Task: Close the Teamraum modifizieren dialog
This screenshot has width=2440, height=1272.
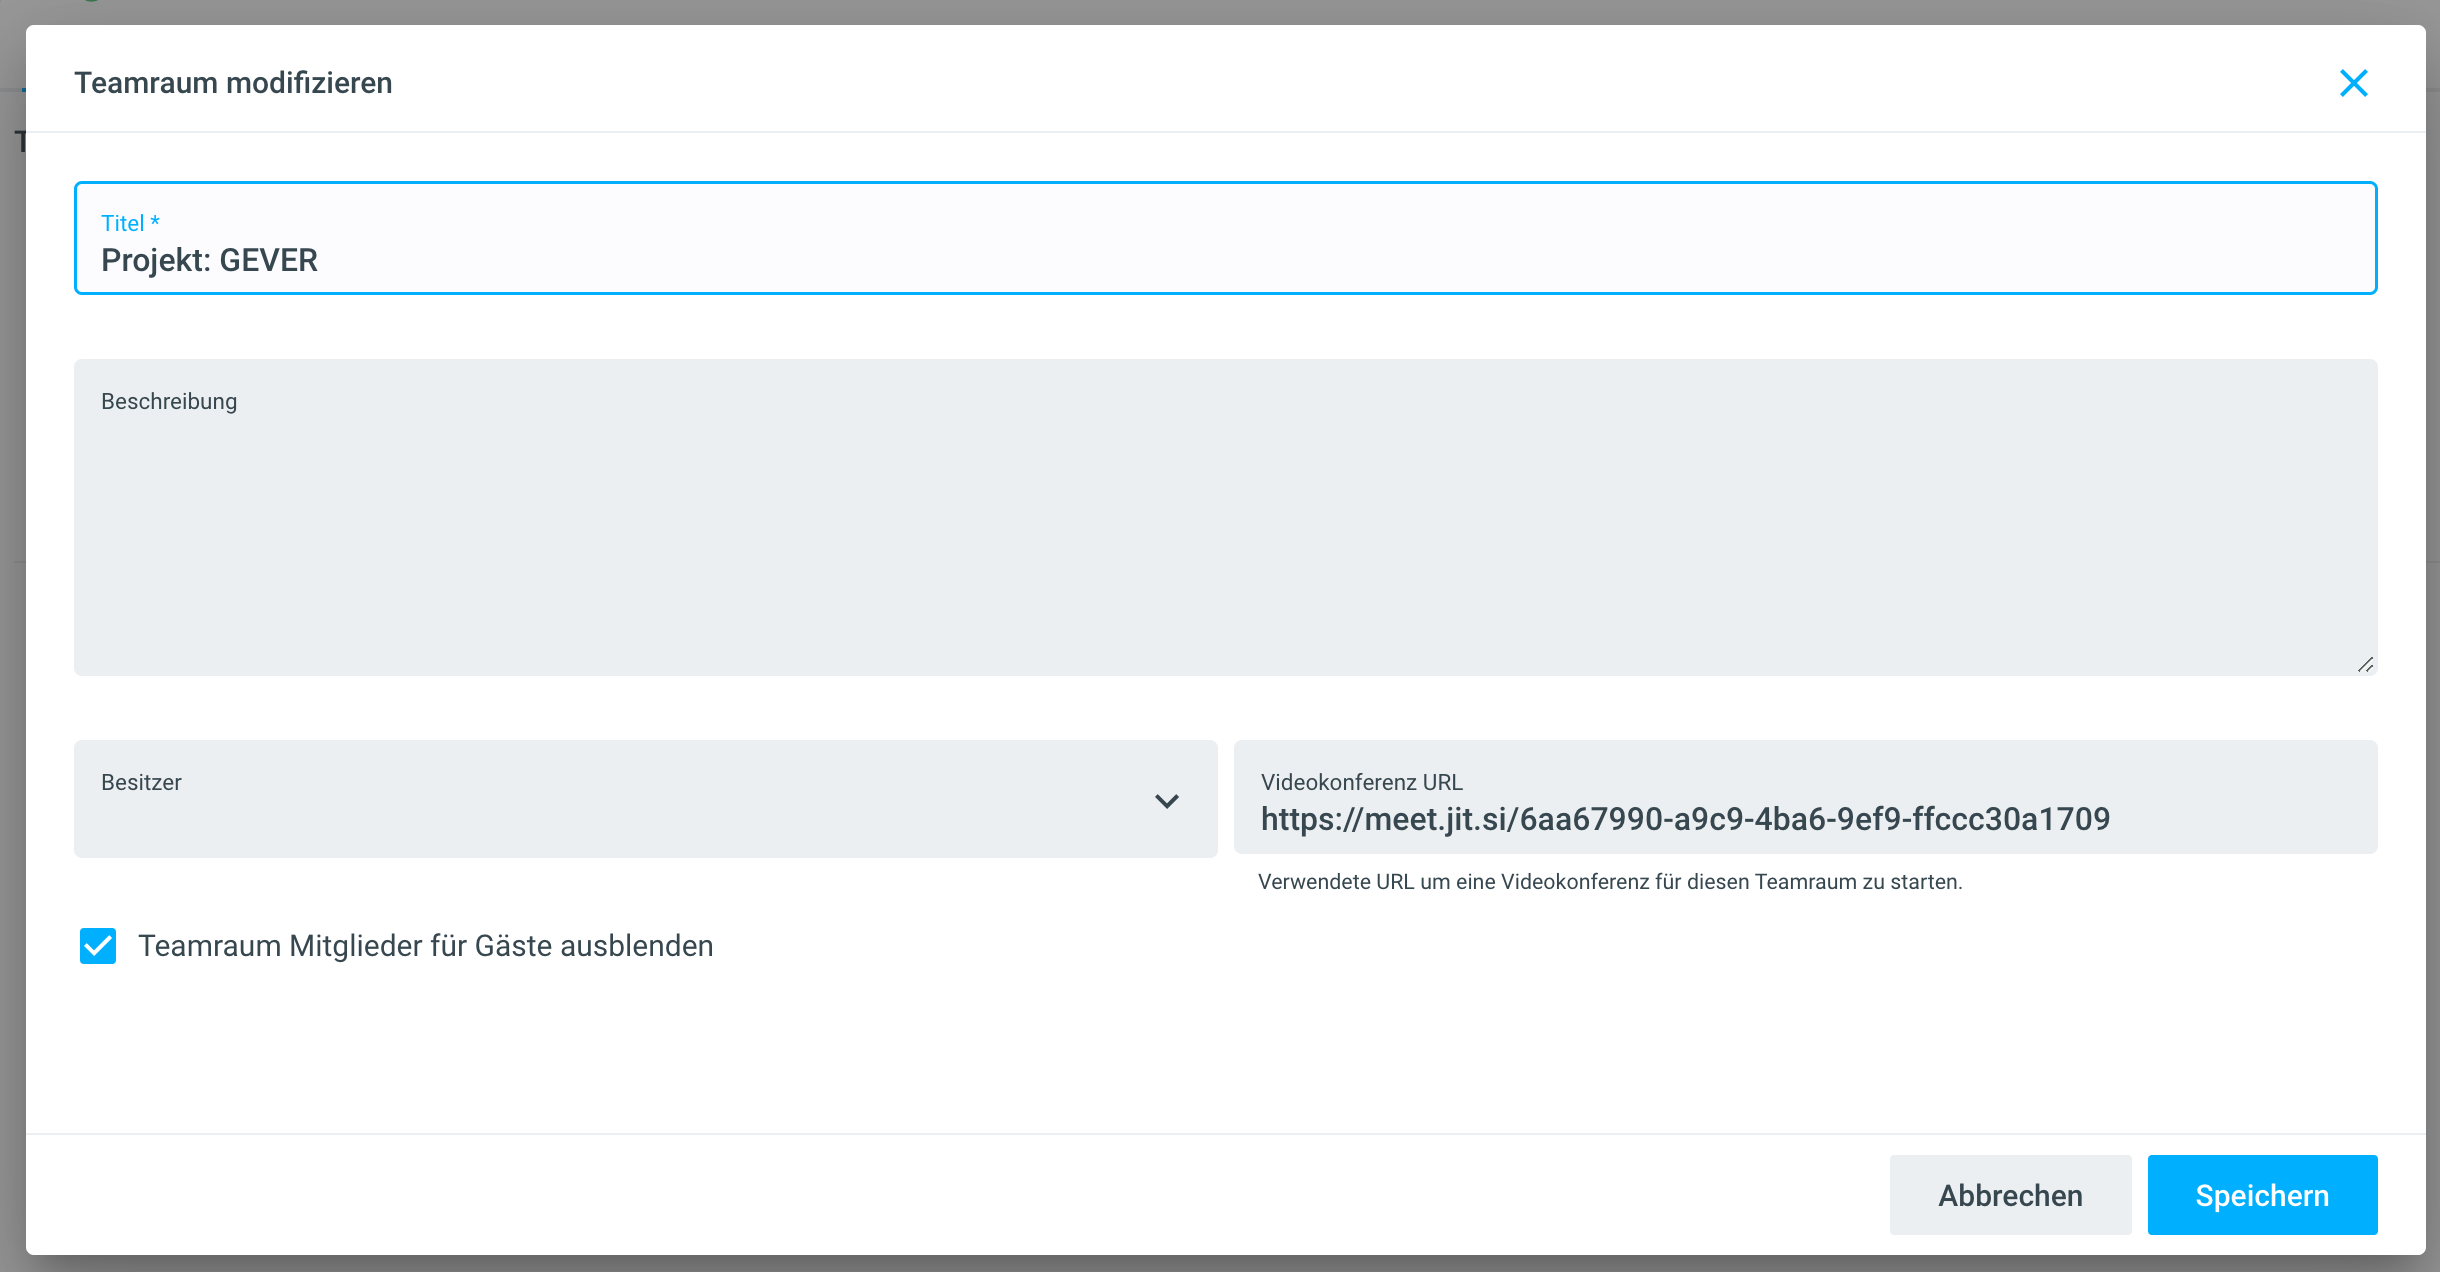Action: pyautogui.click(x=2353, y=83)
